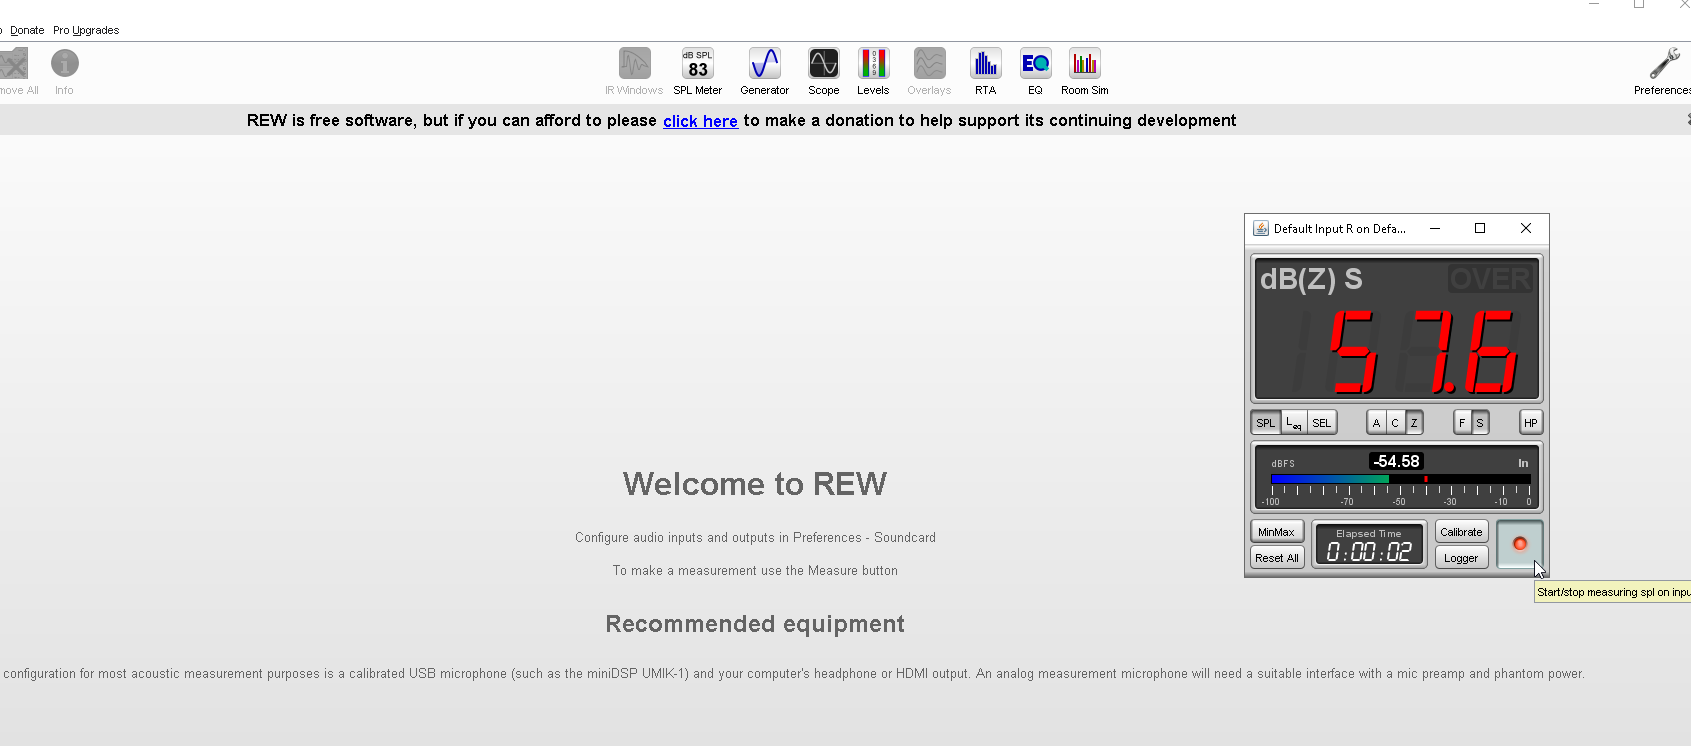Open the SPL Meter tool
1691x746 pixels.
(697, 71)
